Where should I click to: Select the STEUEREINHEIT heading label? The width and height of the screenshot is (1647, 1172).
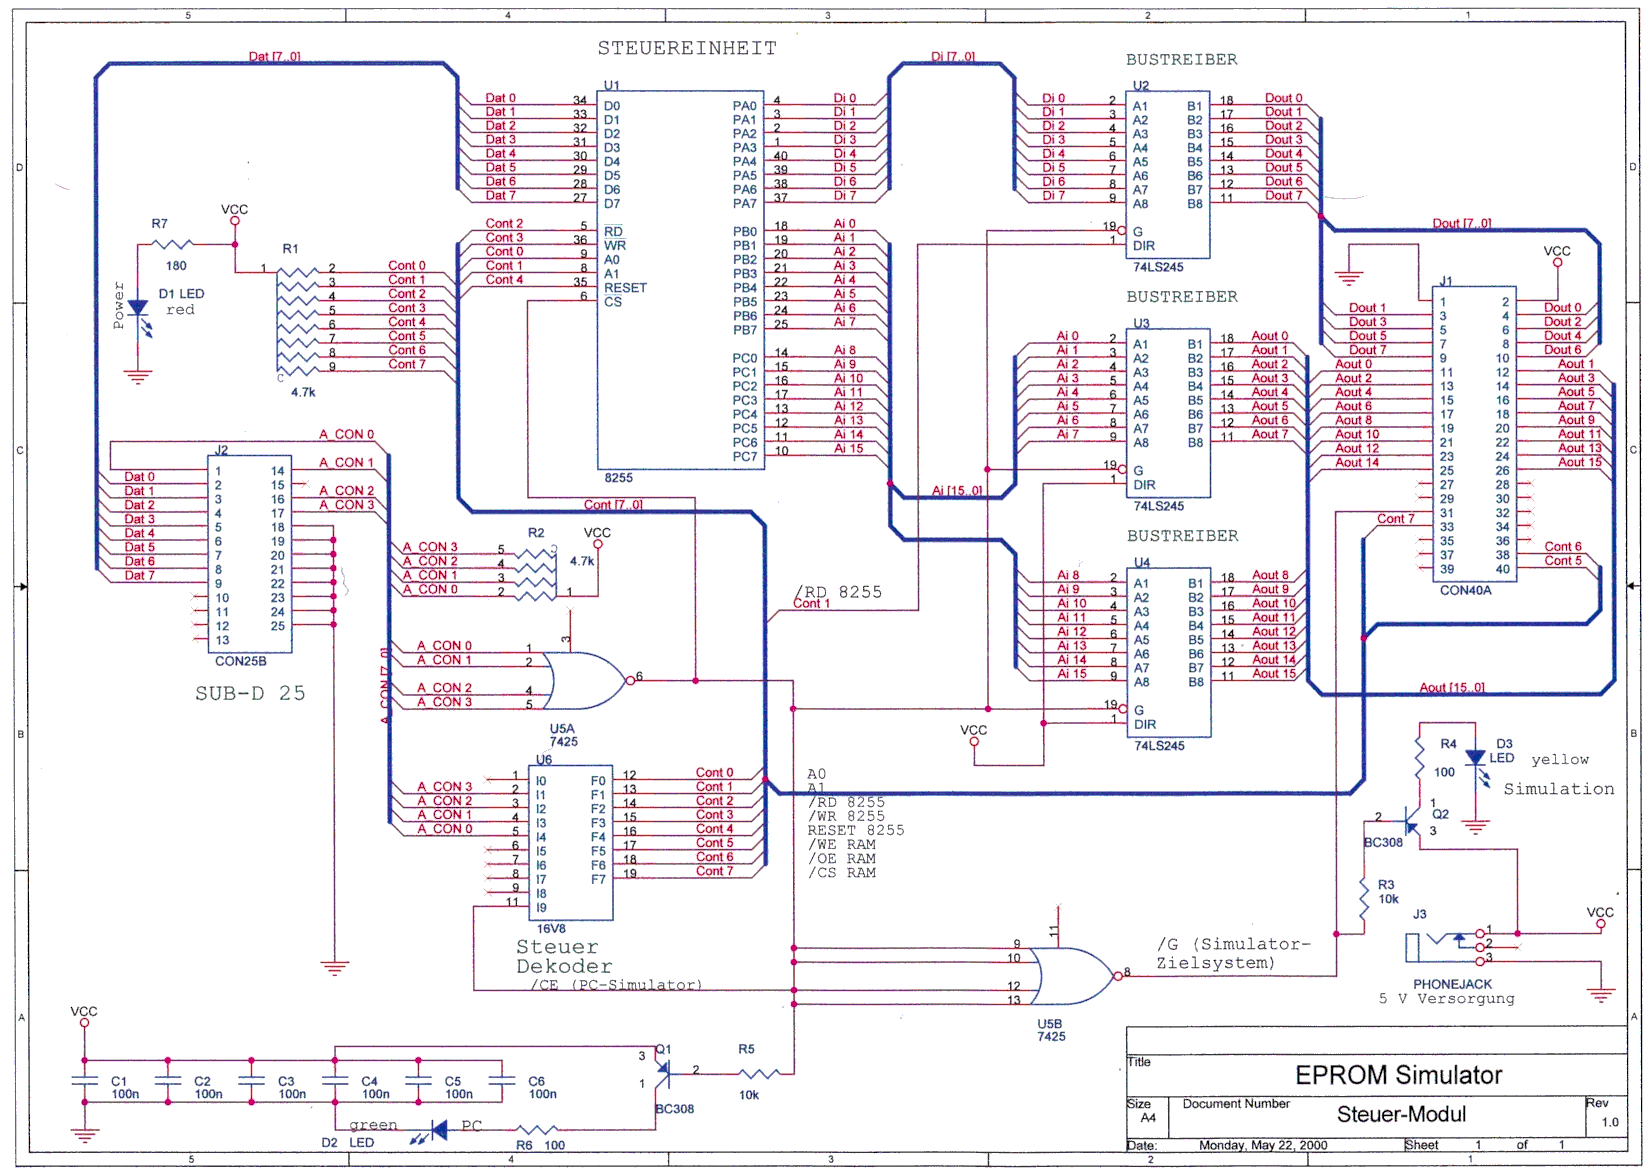(x=686, y=48)
